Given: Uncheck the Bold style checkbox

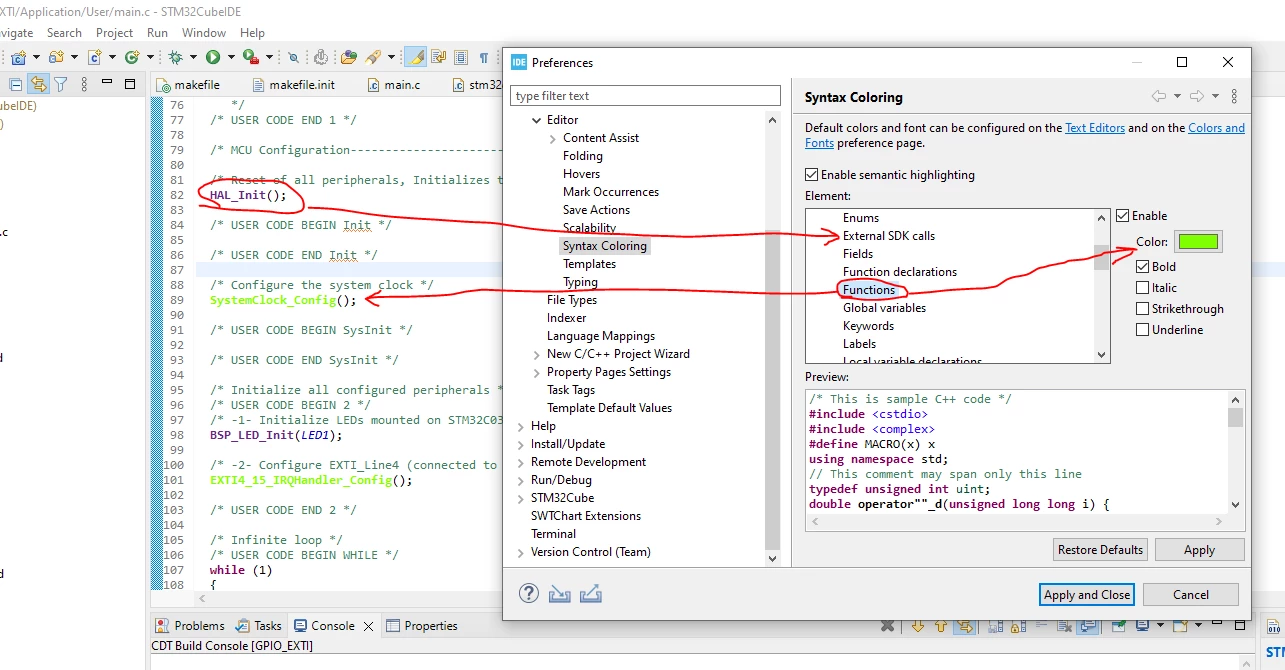Looking at the screenshot, I should pyautogui.click(x=1142, y=267).
